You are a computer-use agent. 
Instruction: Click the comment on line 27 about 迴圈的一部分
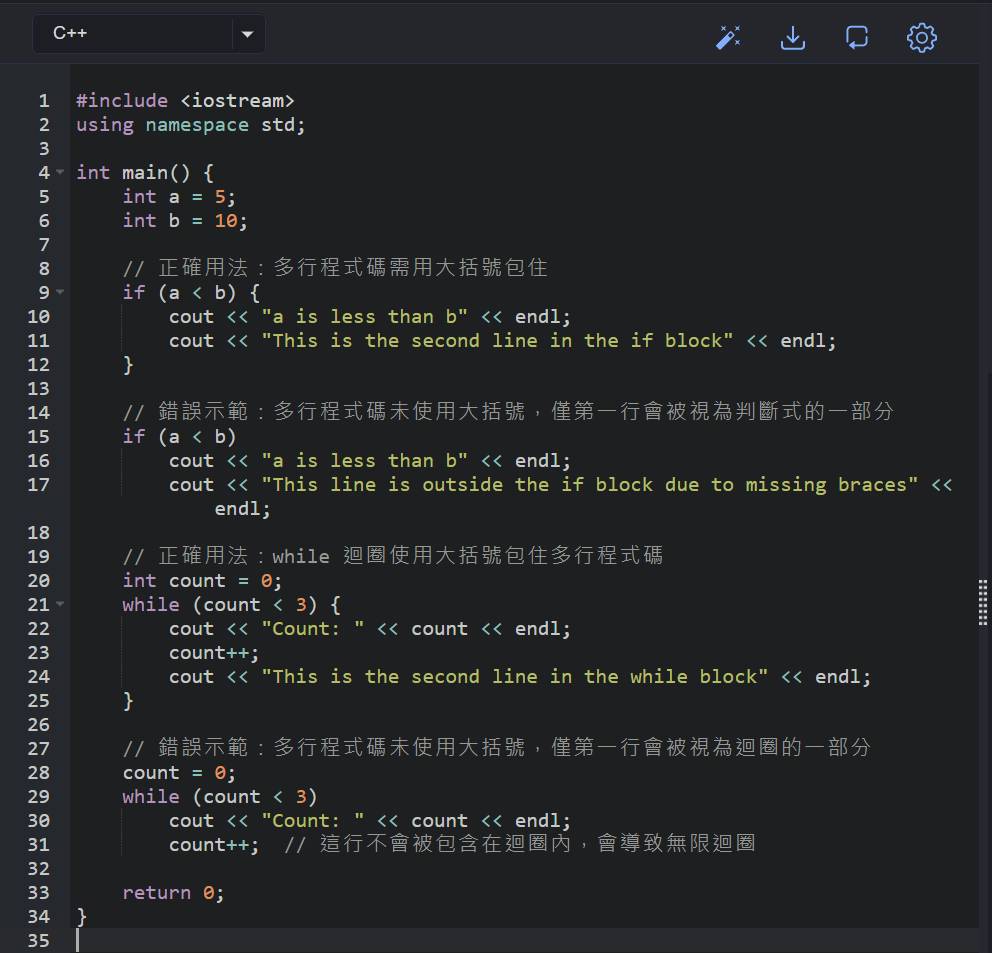coord(497,748)
